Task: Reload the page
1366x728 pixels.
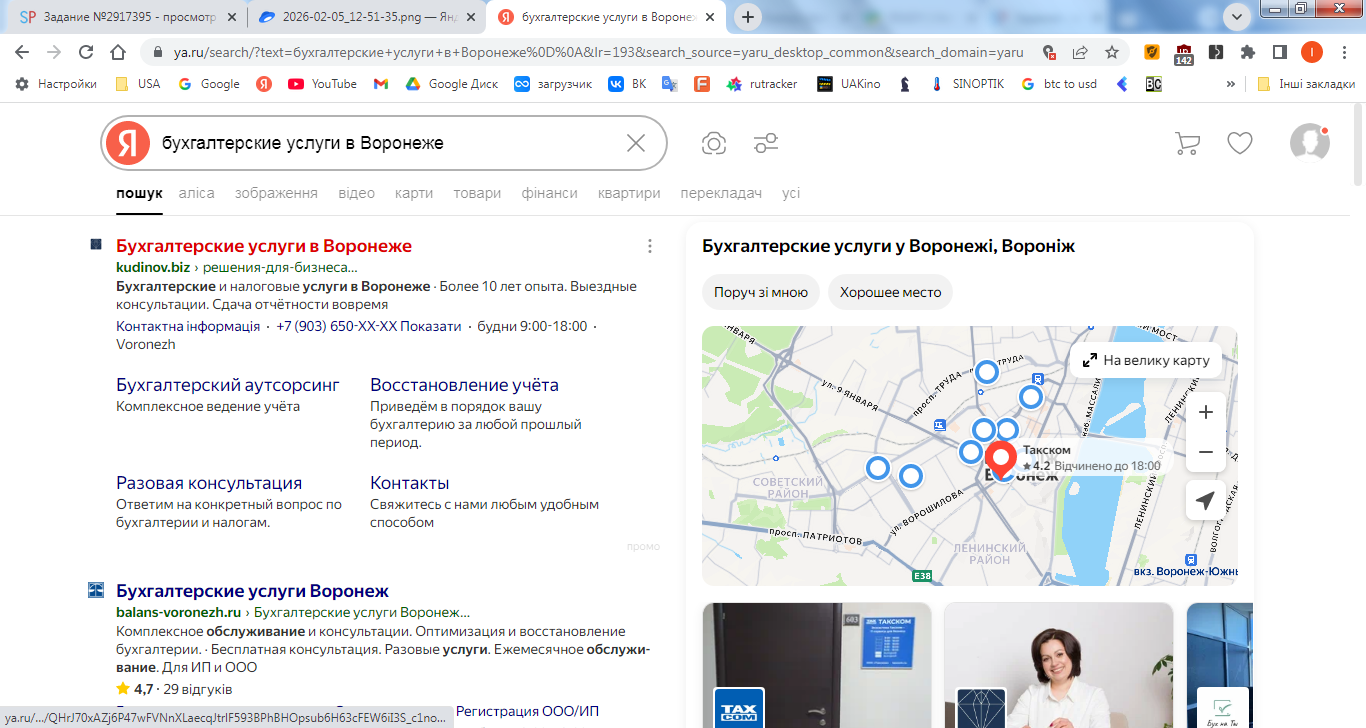Action: pyautogui.click(x=86, y=52)
